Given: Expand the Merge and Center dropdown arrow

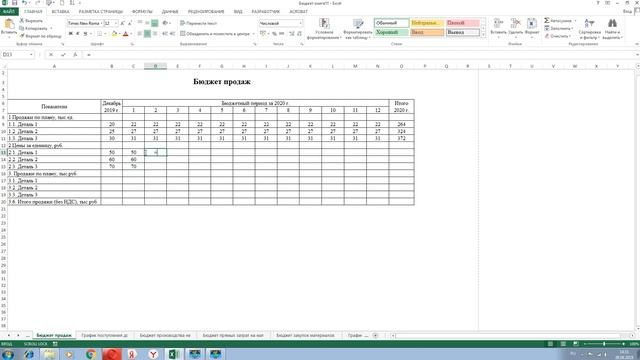Looking at the screenshot, I should pyautogui.click(x=253, y=33).
